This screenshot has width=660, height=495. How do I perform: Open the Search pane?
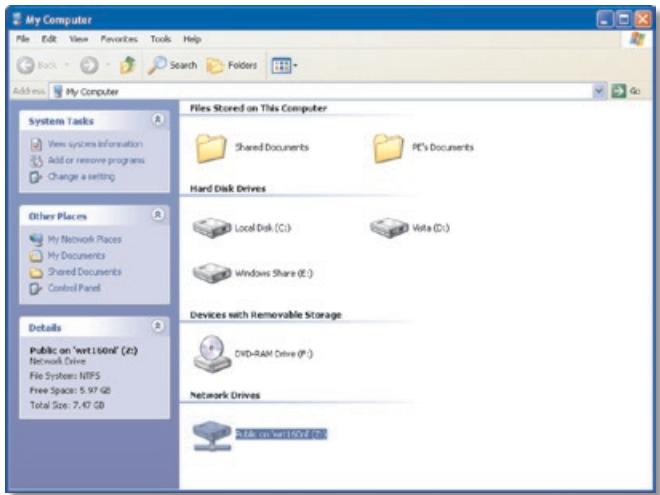(173, 65)
